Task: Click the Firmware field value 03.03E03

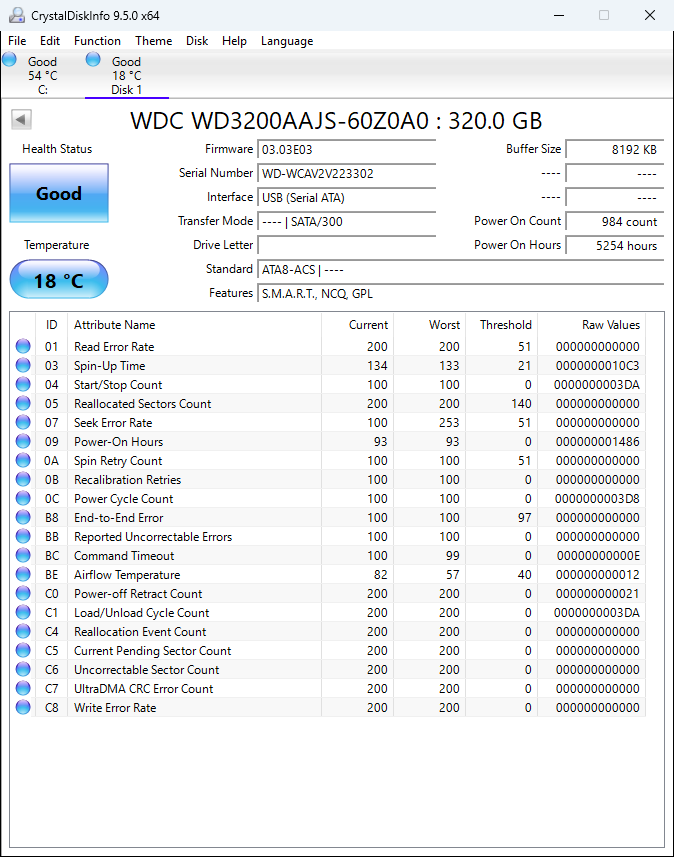Action: tap(347, 150)
